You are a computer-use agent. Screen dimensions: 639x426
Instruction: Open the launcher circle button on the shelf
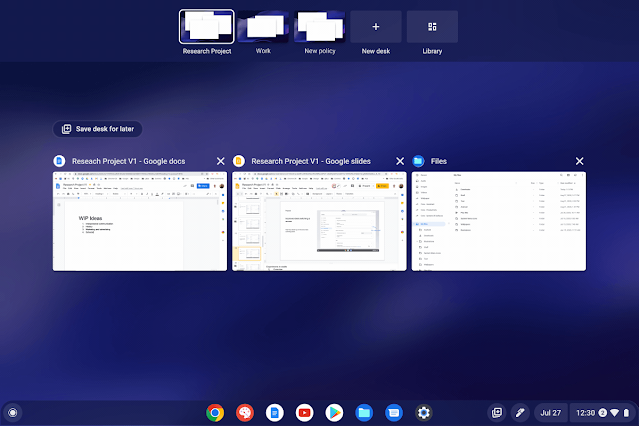(13, 413)
